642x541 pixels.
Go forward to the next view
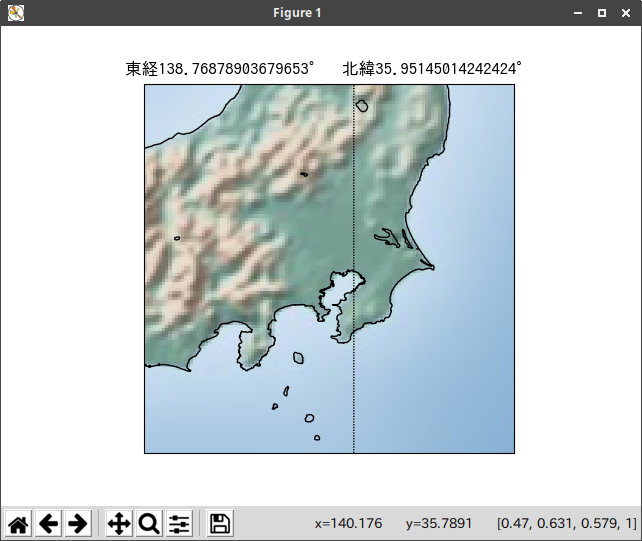(78, 523)
